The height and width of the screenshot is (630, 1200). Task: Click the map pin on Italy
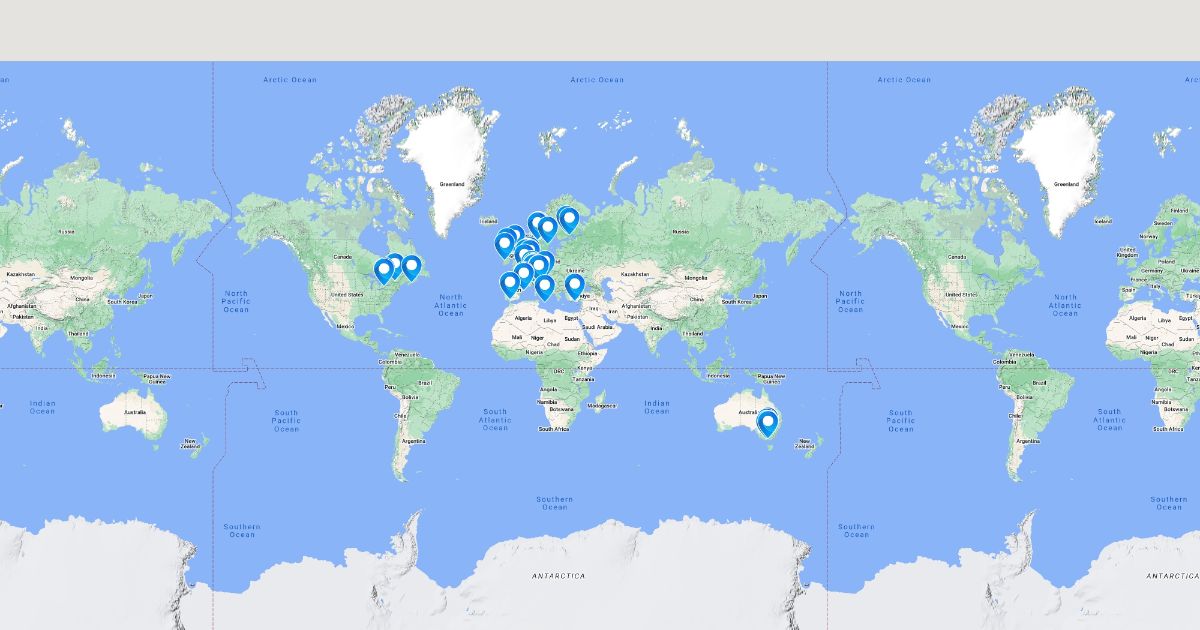coord(545,288)
